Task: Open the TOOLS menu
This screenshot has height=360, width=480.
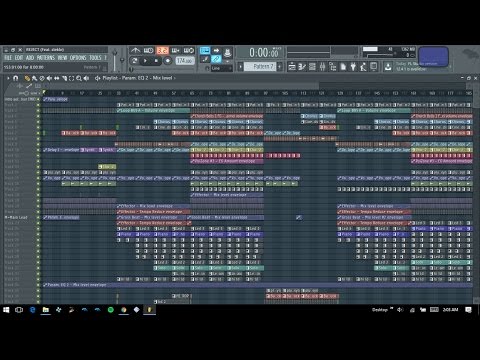Action: (95, 58)
